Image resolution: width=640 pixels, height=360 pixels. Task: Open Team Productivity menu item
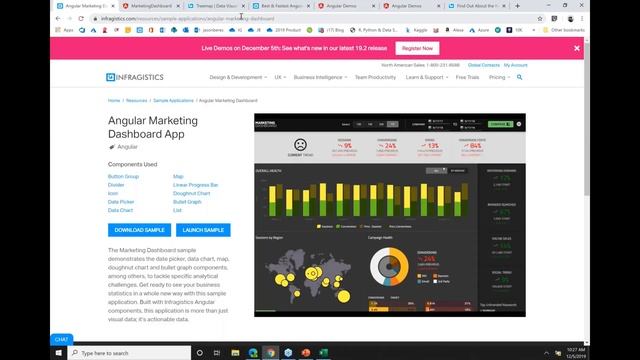(375, 77)
